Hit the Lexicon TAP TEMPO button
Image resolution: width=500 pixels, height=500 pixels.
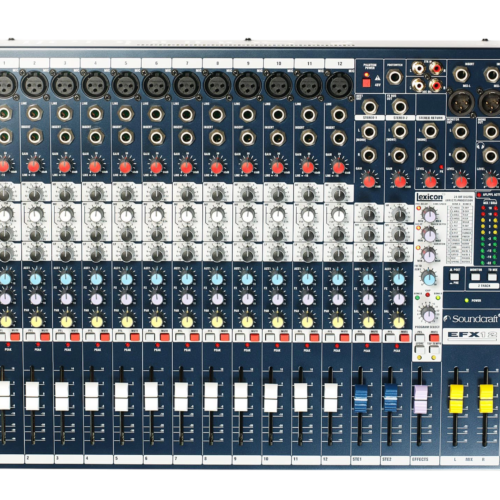(434, 350)
